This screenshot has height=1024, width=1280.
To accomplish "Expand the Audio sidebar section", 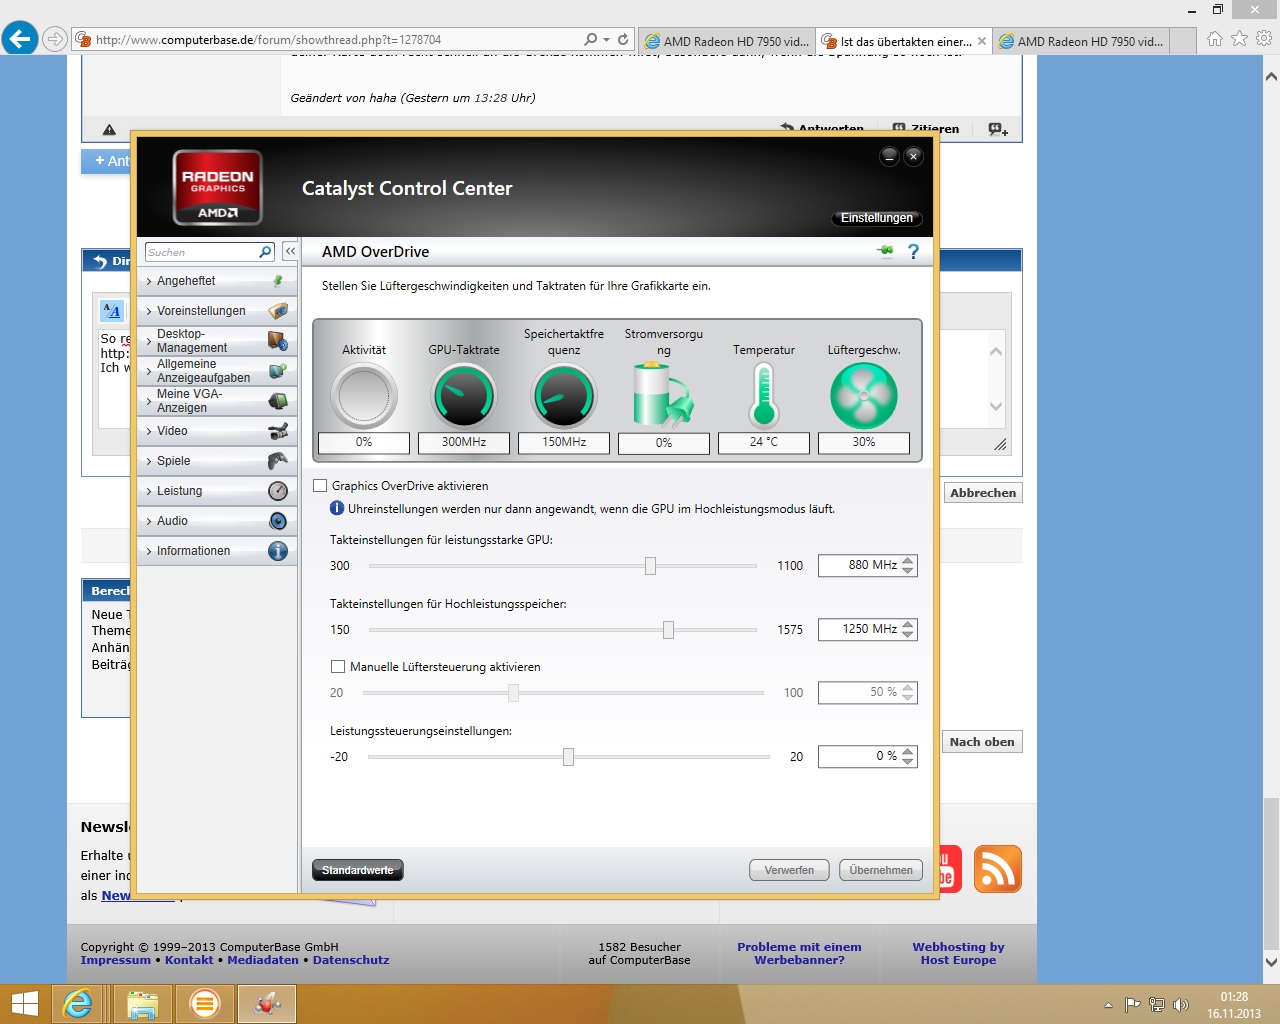I will pos(216,521).
